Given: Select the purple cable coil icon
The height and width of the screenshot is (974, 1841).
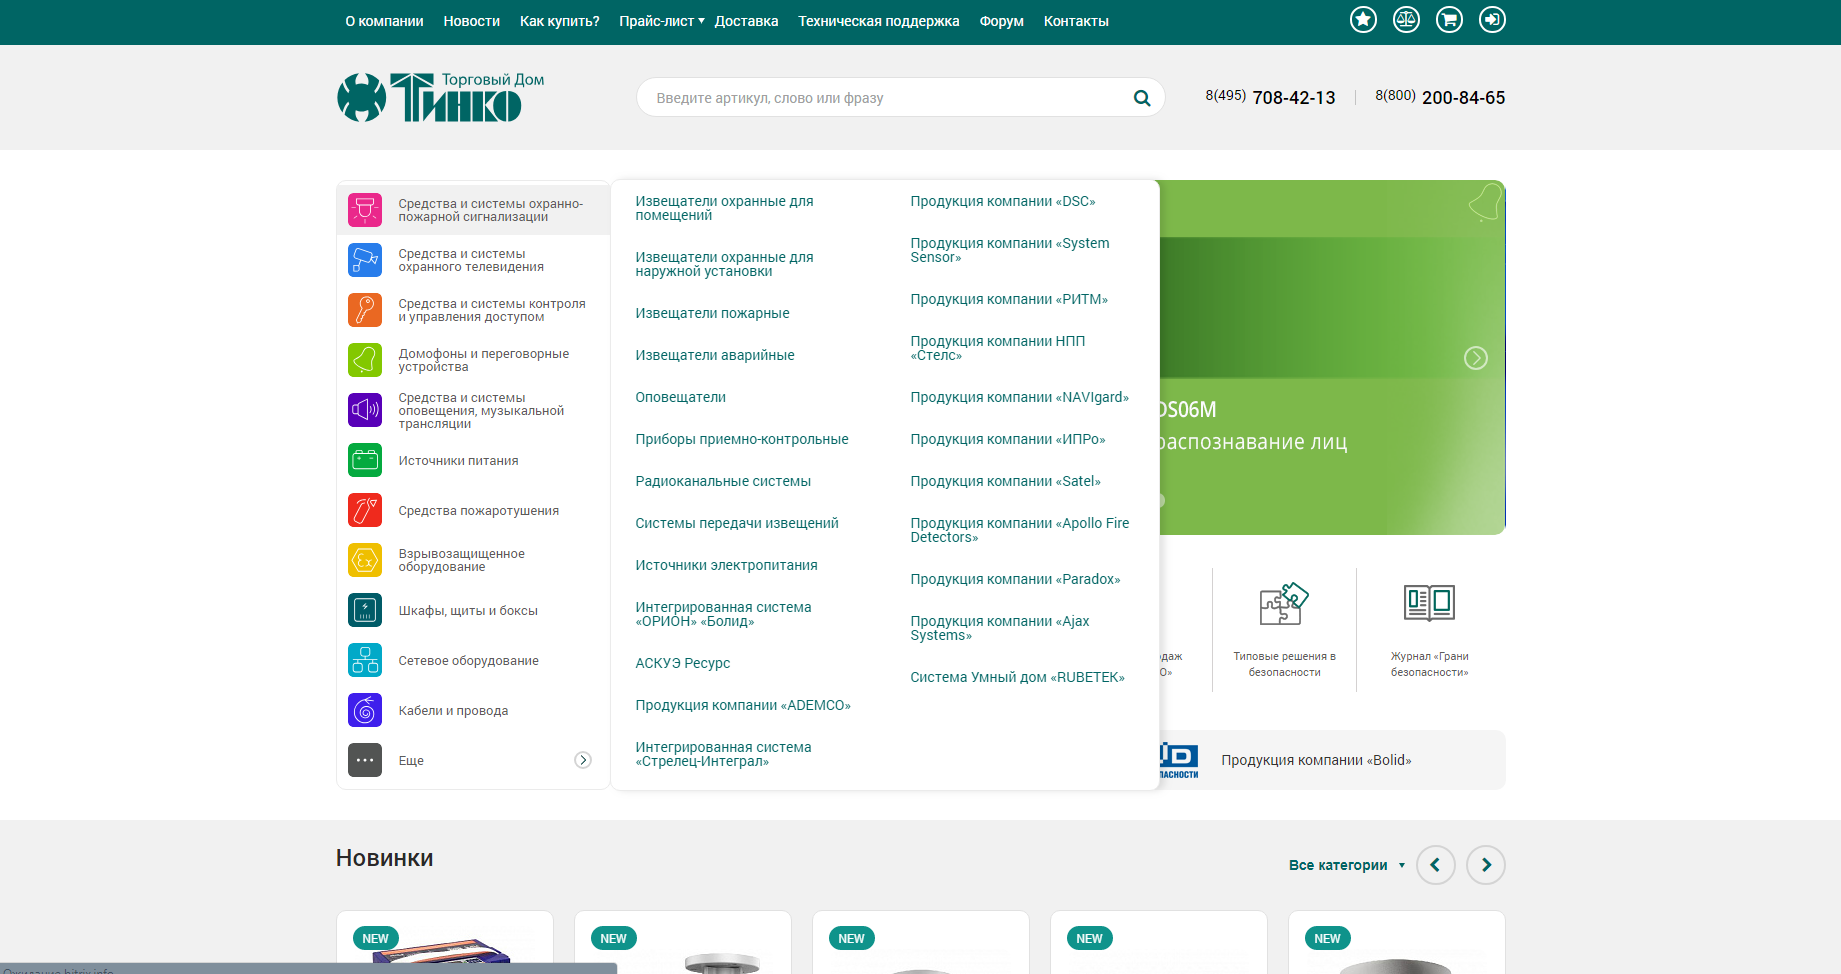Looking at the screenshot, I should (x=365, y=710).
